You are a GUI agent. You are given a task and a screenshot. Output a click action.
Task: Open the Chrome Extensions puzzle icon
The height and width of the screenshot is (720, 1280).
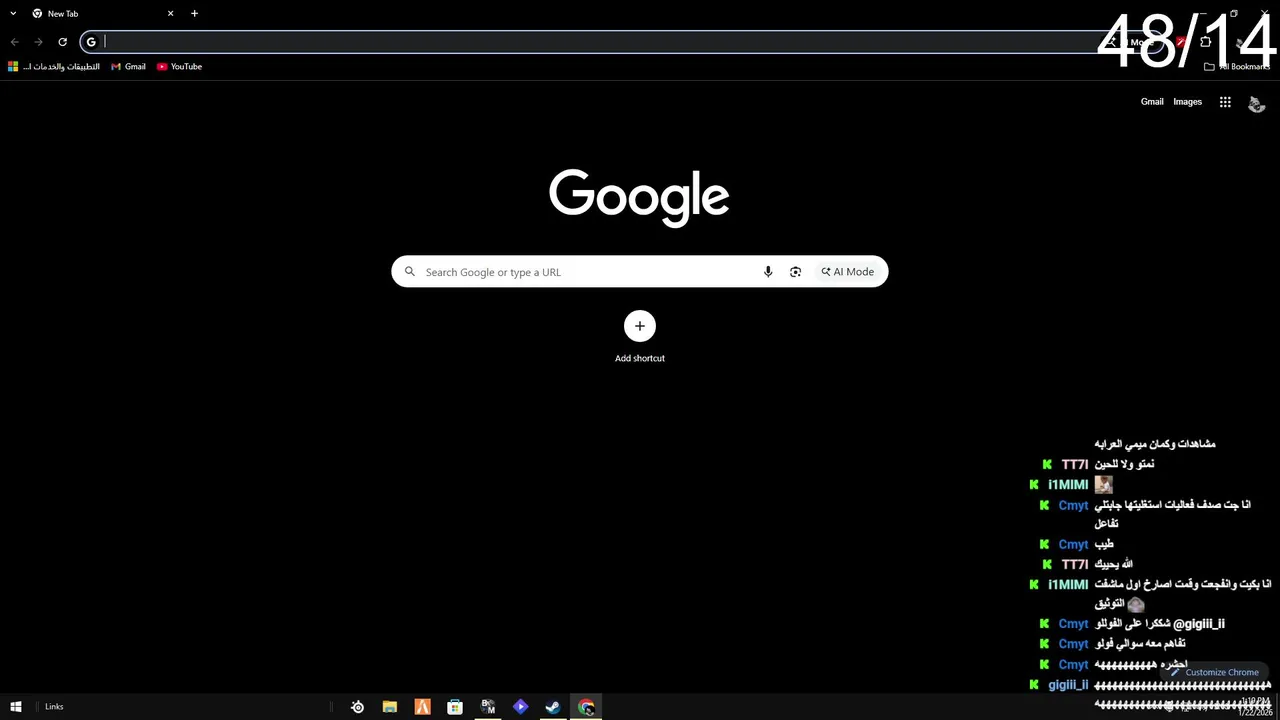click(1205, 42)
